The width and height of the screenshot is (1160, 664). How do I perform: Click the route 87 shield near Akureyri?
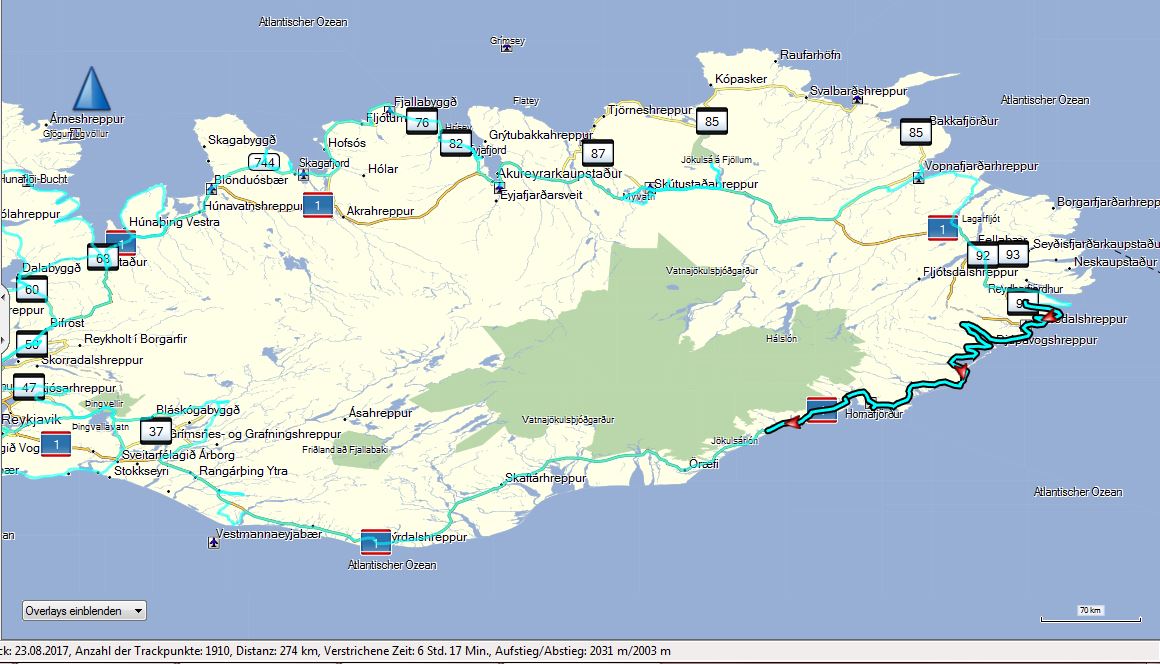pos(598,154)
